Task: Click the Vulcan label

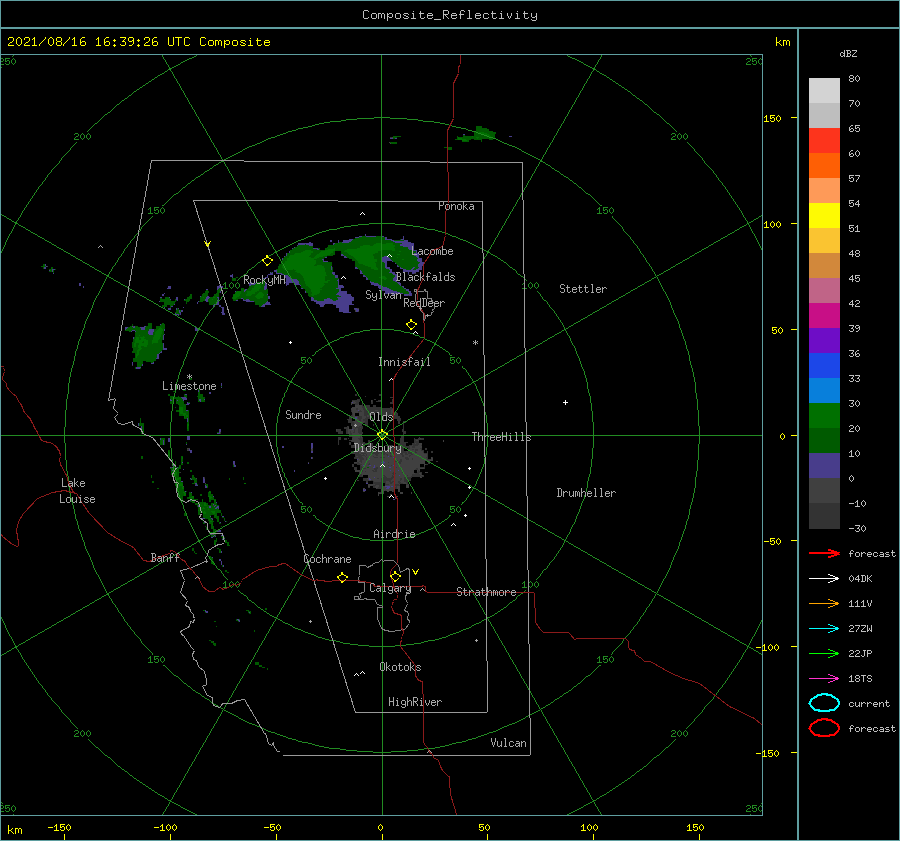Action: [508, 743]
